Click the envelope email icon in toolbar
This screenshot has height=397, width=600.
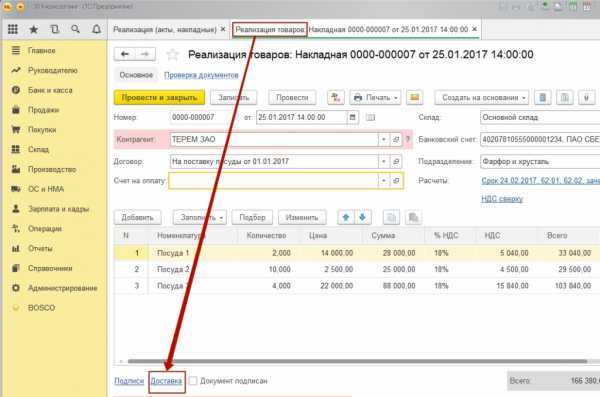(x=414, y=98)
